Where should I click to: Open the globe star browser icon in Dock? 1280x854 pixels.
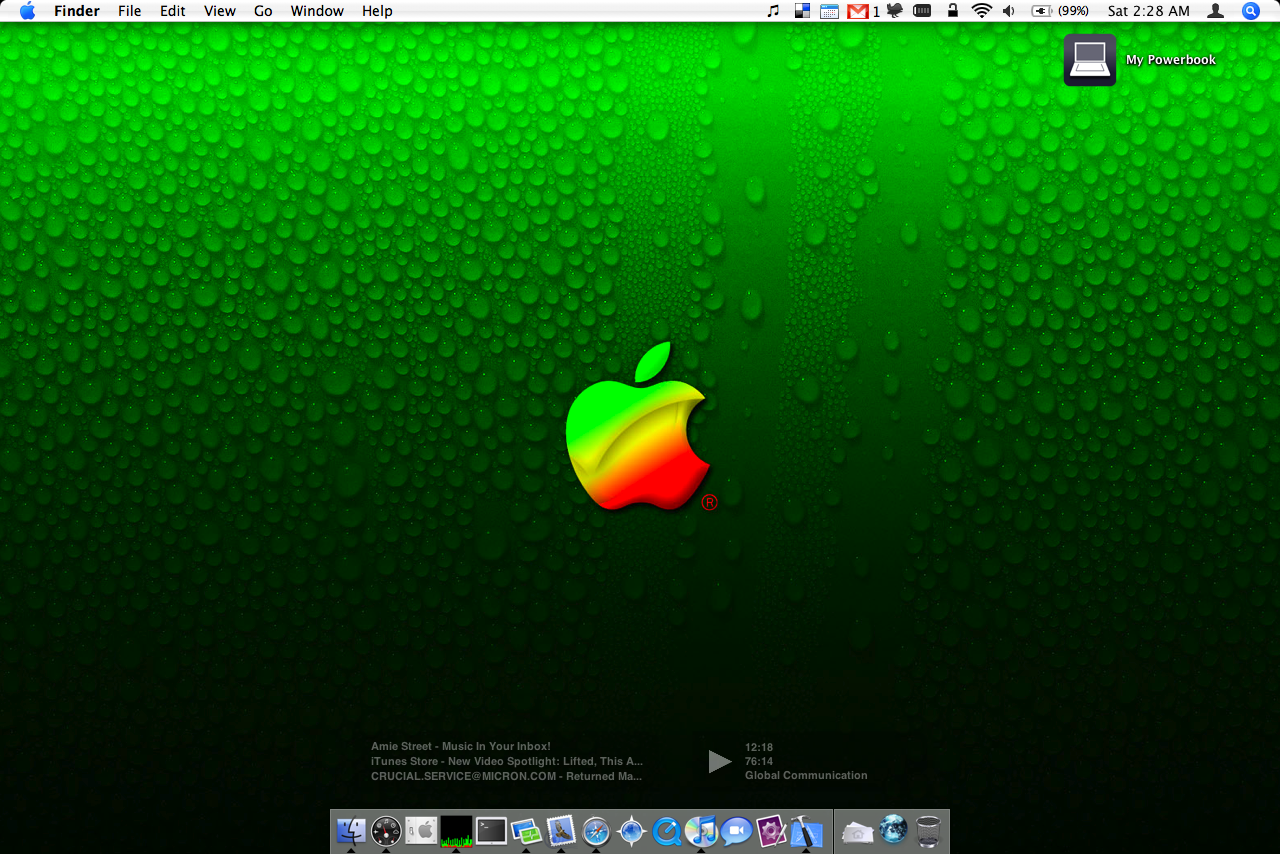click(631, 831)
